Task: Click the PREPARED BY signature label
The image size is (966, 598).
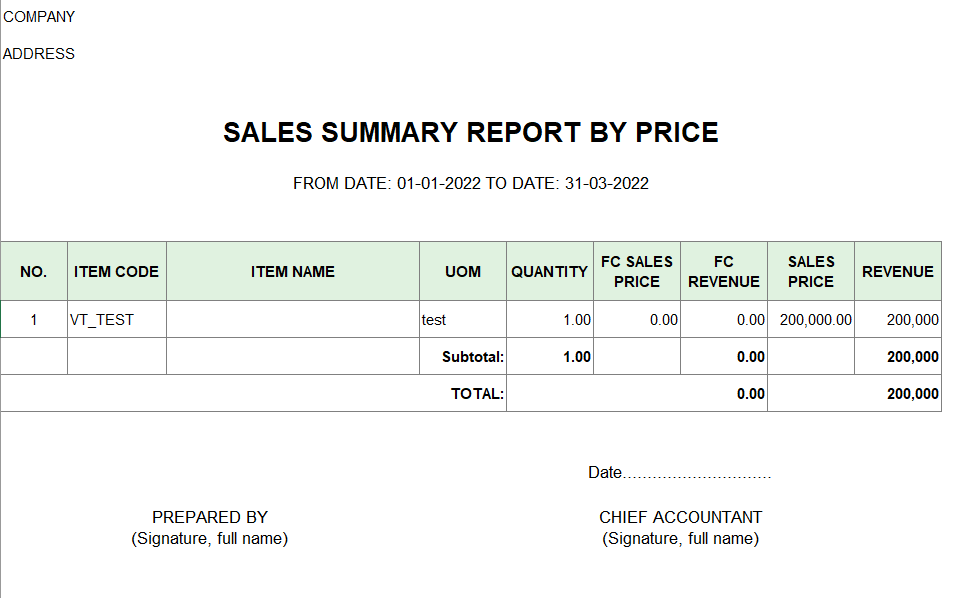Action: (209, 517)
